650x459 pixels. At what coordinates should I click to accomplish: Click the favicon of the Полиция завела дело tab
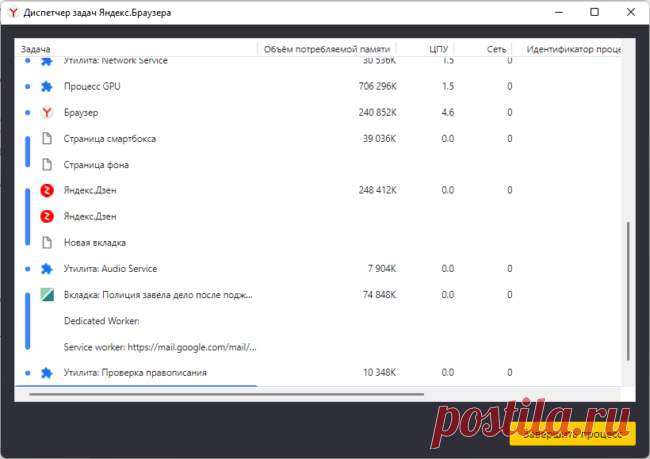(47, 294)
